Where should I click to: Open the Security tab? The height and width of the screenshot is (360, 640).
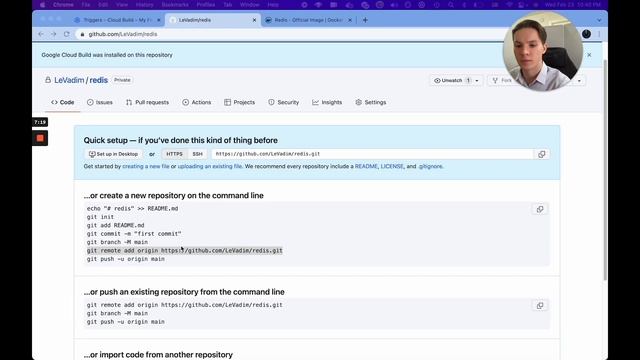(284, 102)
